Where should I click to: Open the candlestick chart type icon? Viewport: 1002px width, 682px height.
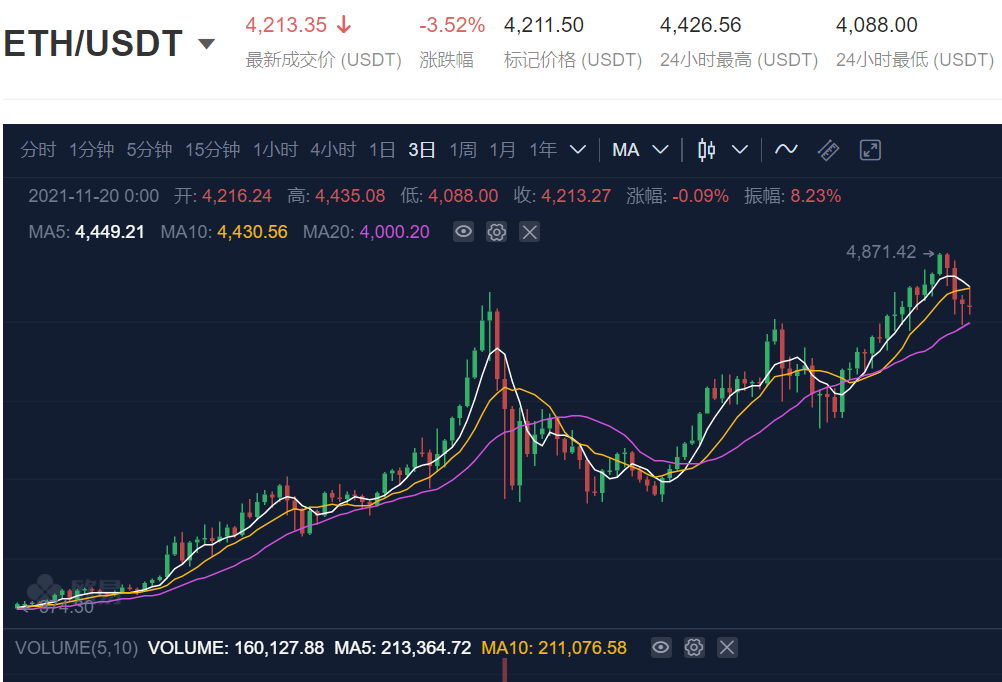click(706, 150)
